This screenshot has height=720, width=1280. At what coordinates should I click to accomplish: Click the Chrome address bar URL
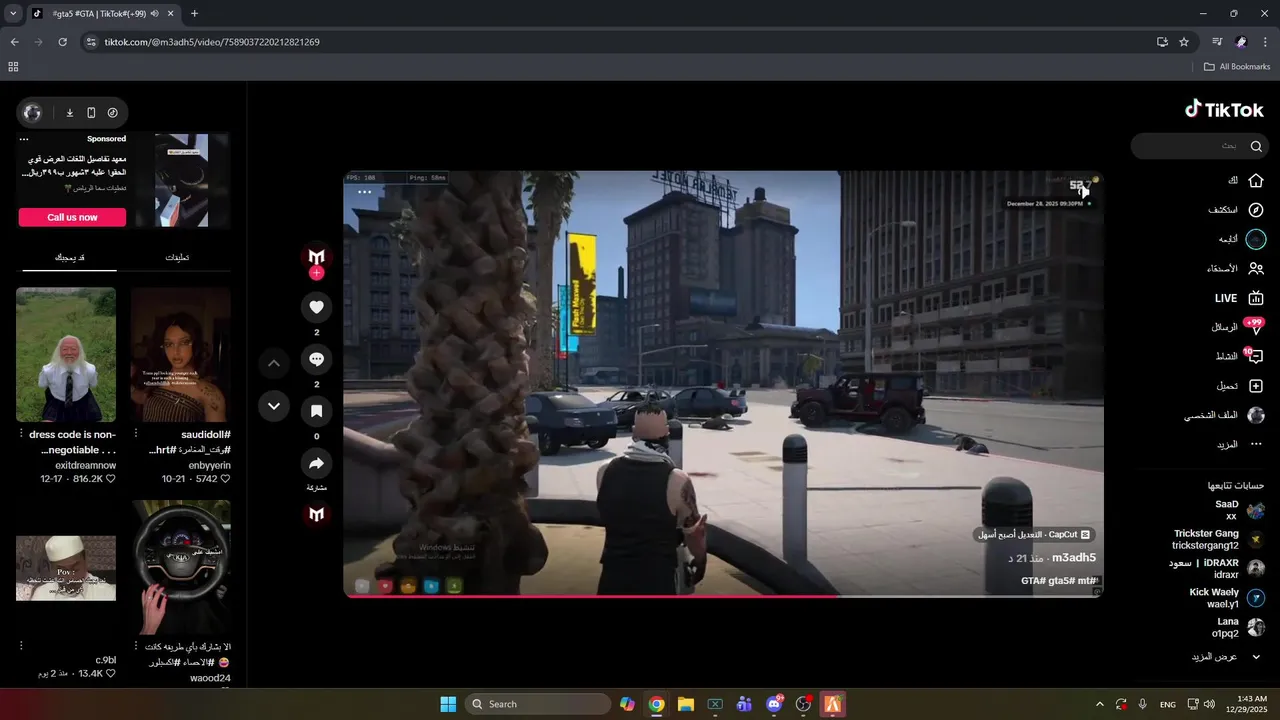212,42
